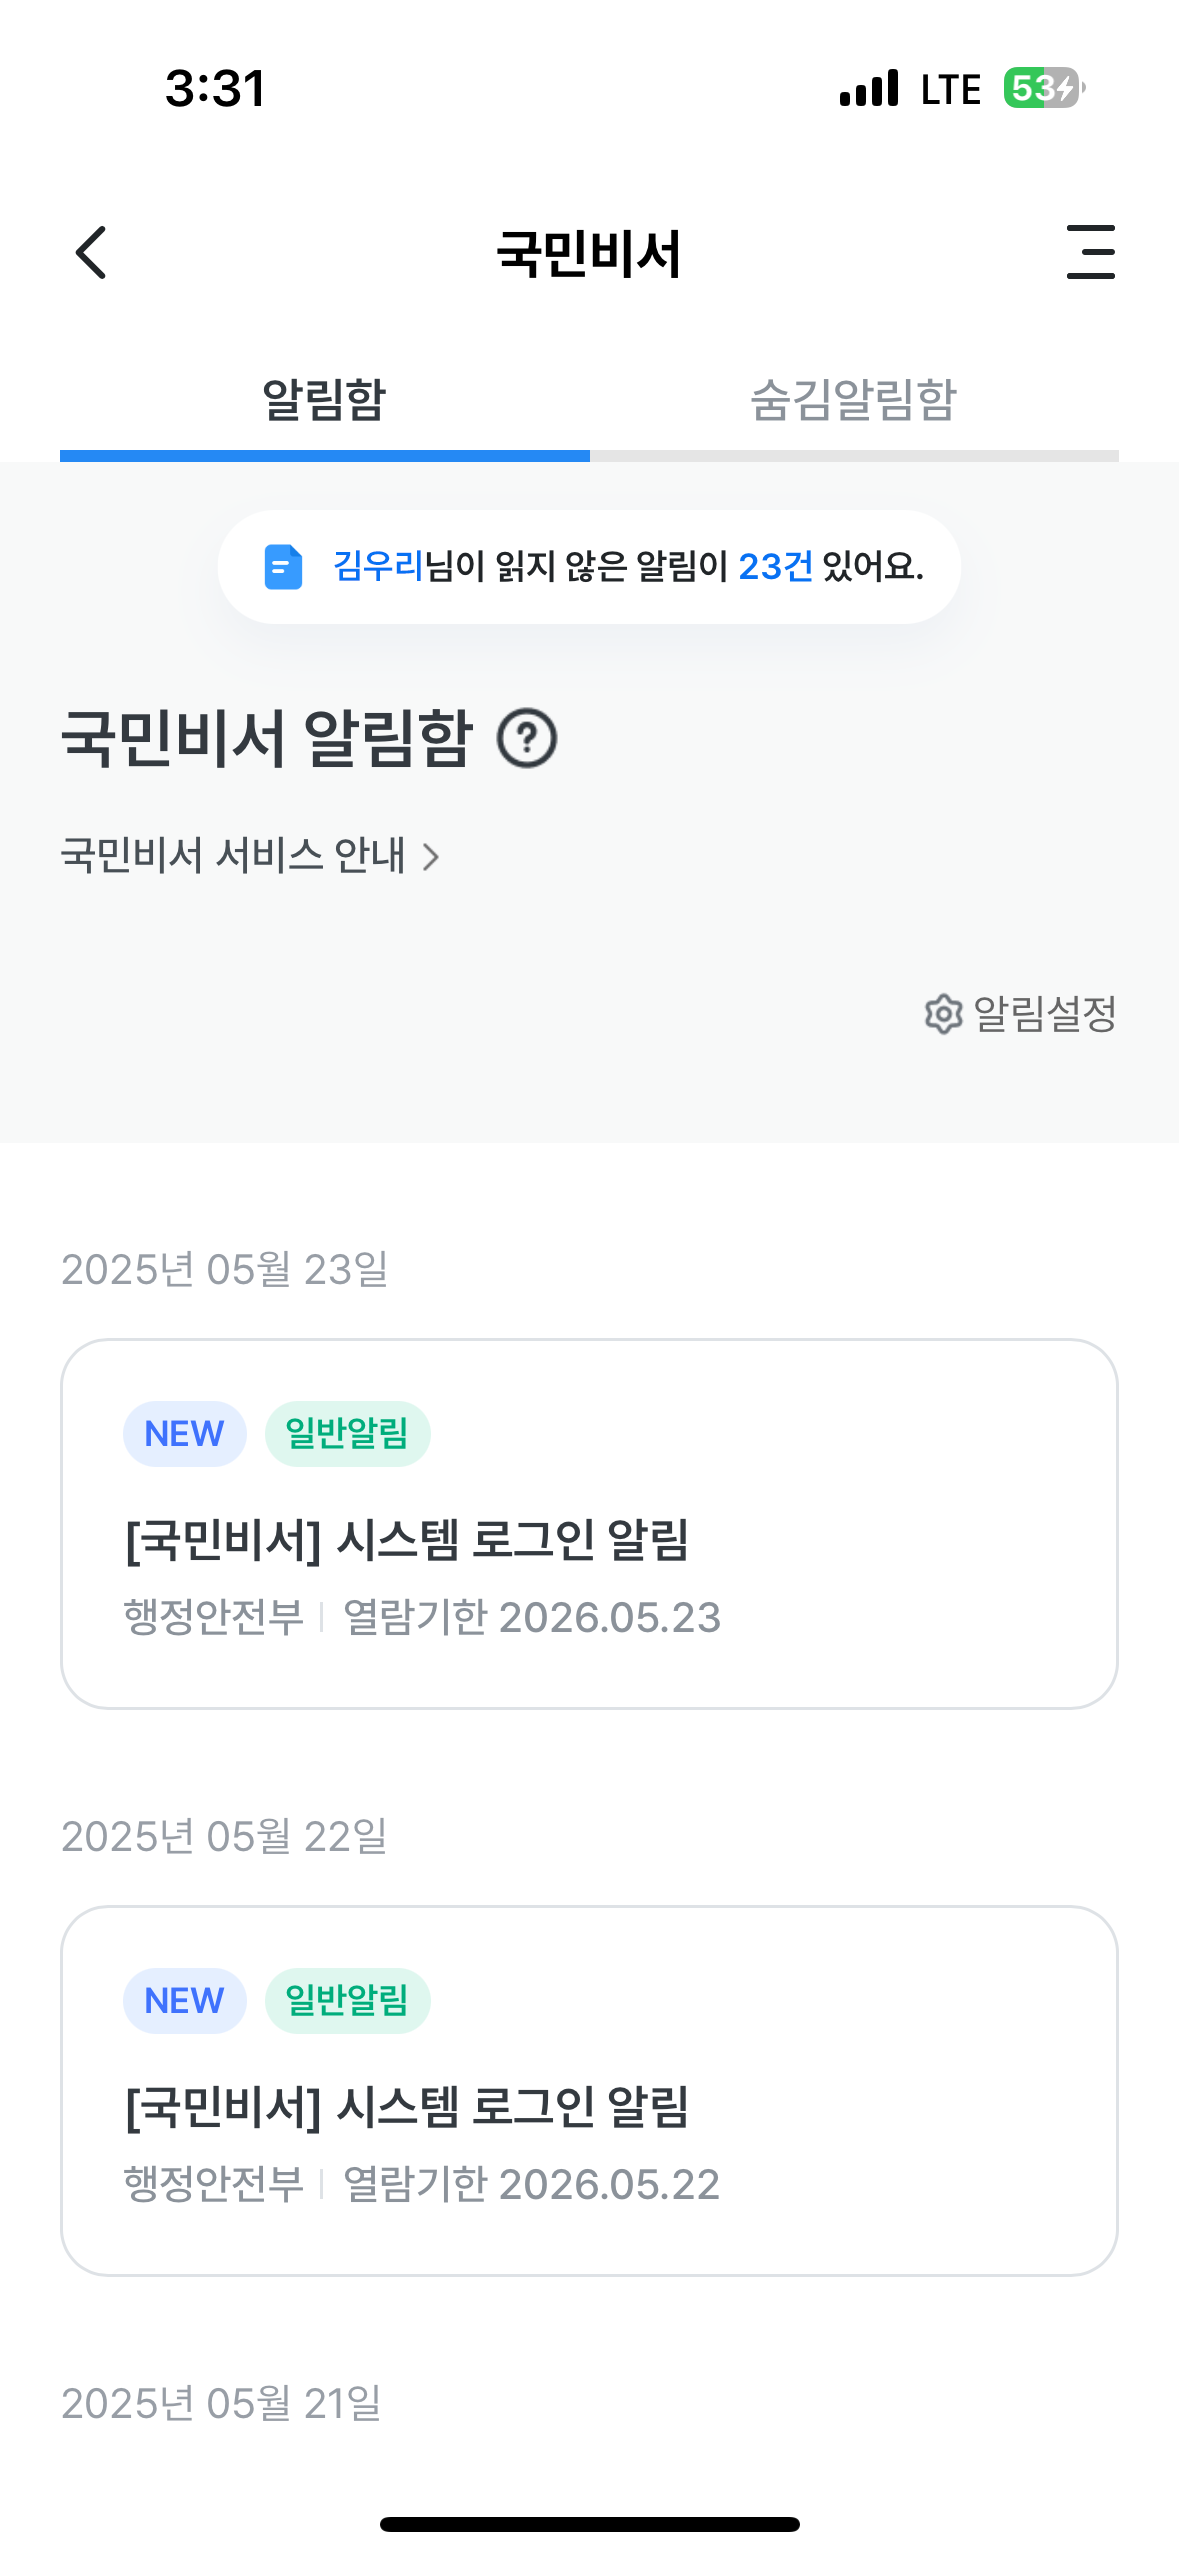Tap the LTE signal bars icon

869,88
